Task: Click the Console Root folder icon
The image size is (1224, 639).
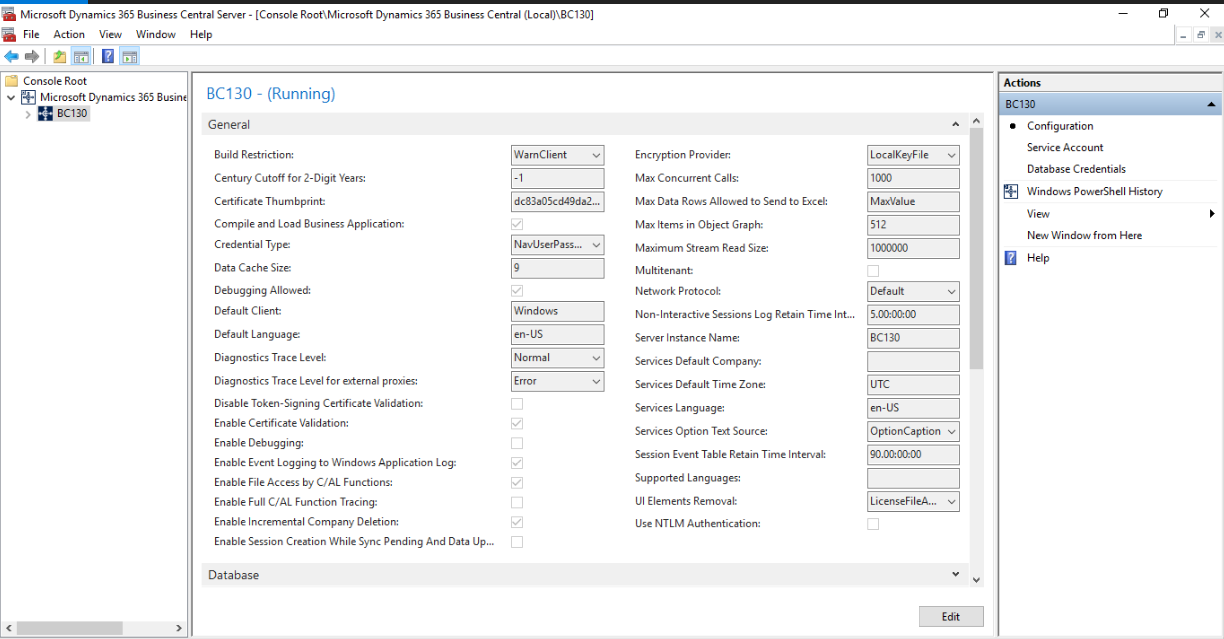Action: tap(12, 81)
